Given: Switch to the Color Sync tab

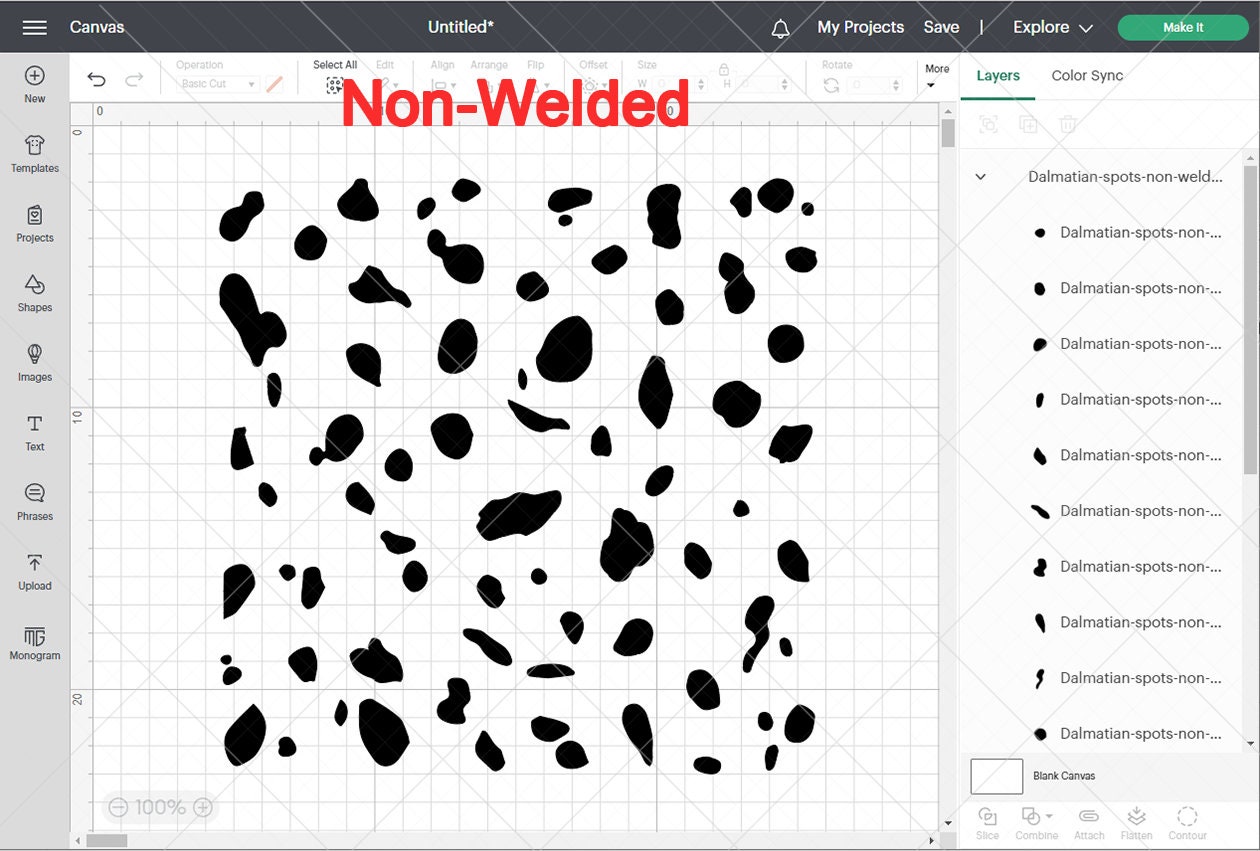Looking at the screenshot, I should tap(1087, 75).
